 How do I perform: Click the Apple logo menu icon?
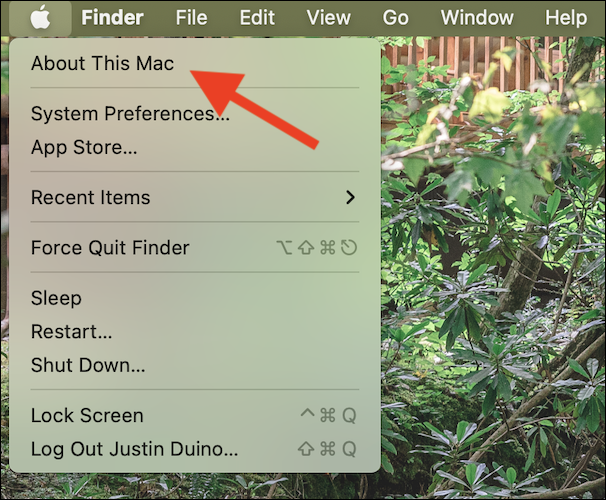[x=39, y=17]
